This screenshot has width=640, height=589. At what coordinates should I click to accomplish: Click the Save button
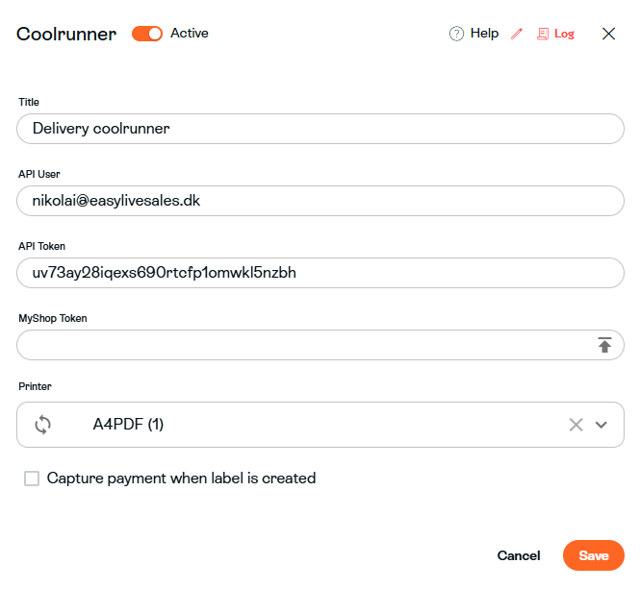(593, 555)
